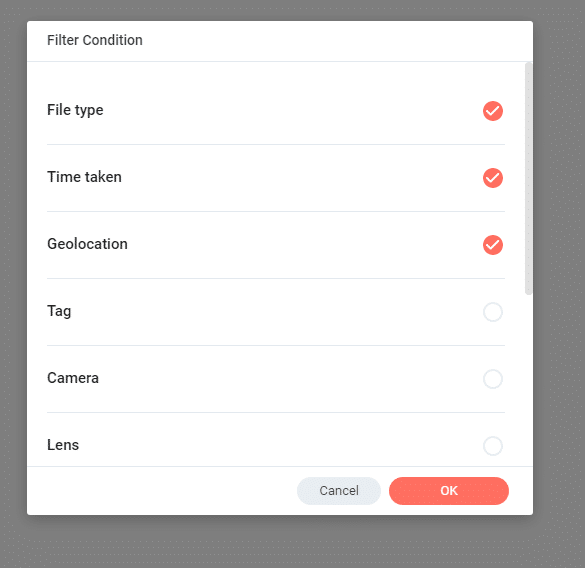Select the Camera label text
This screenshot has width=585, height=568.
73,378
